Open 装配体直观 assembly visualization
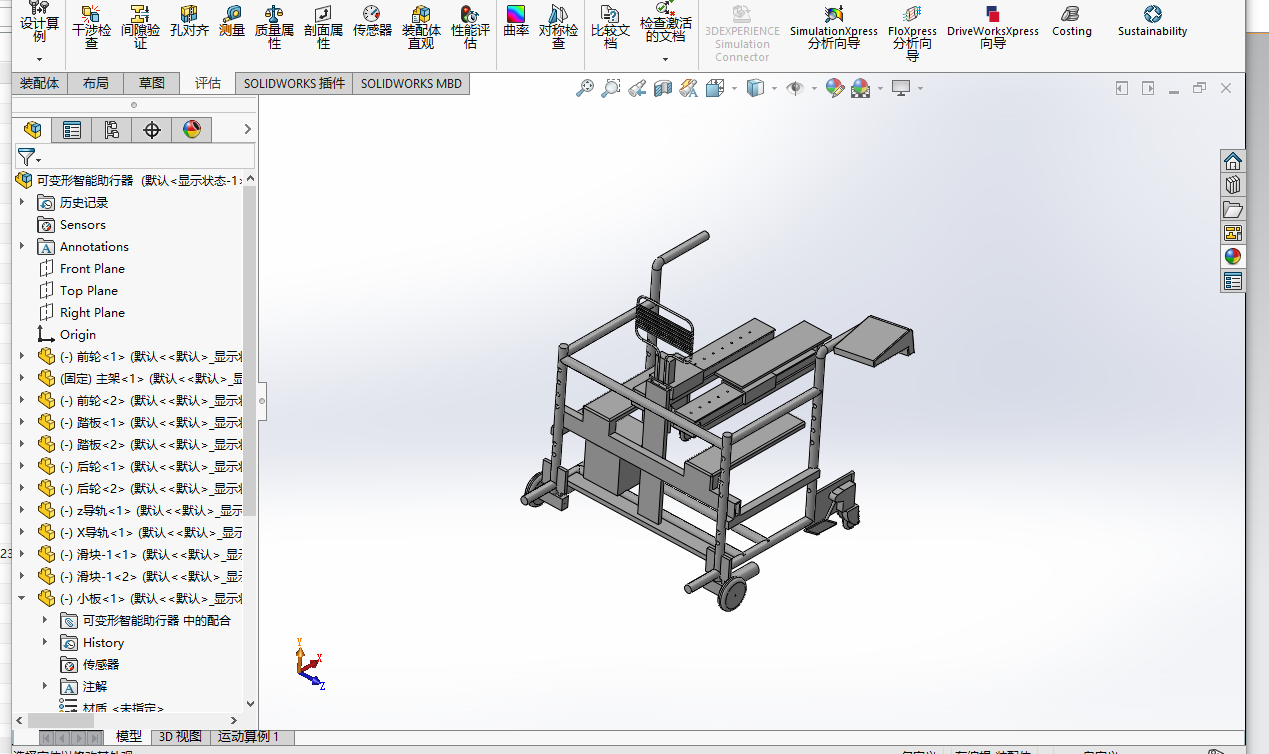Screen dimensions: 1269x754 click(421, 27)
